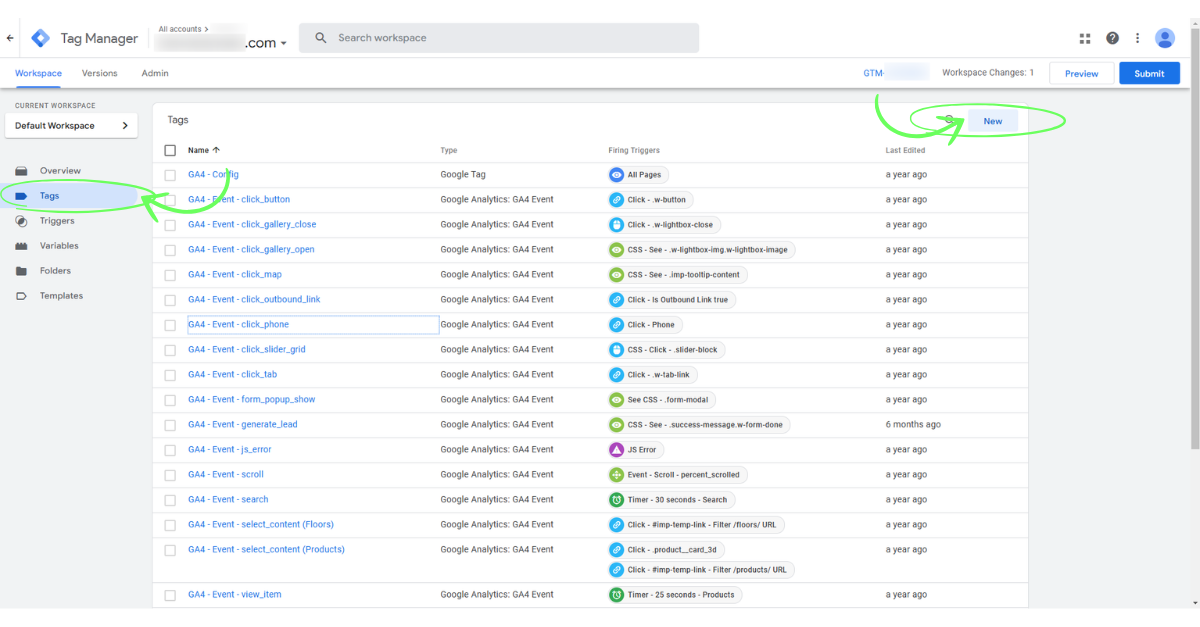The height and width of the screenshot is (627, 1200).
Task: Check the click_gallery_close tag checkbox
Action: pos(170,225)
